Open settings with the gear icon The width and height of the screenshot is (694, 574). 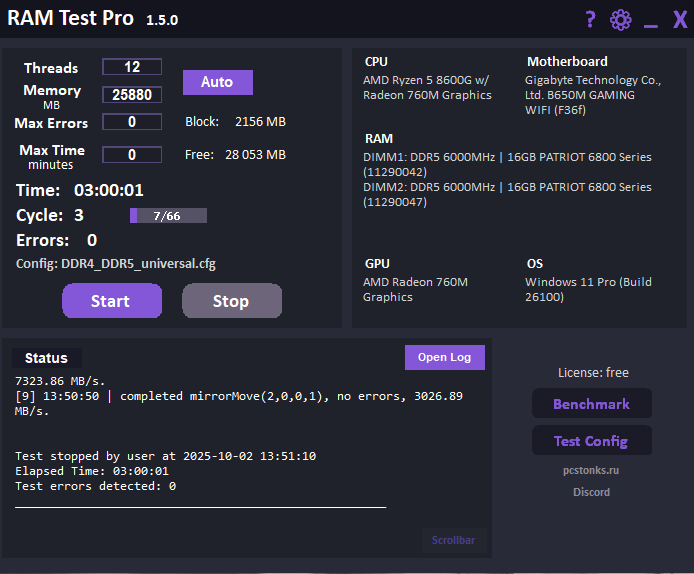[621, 20]
